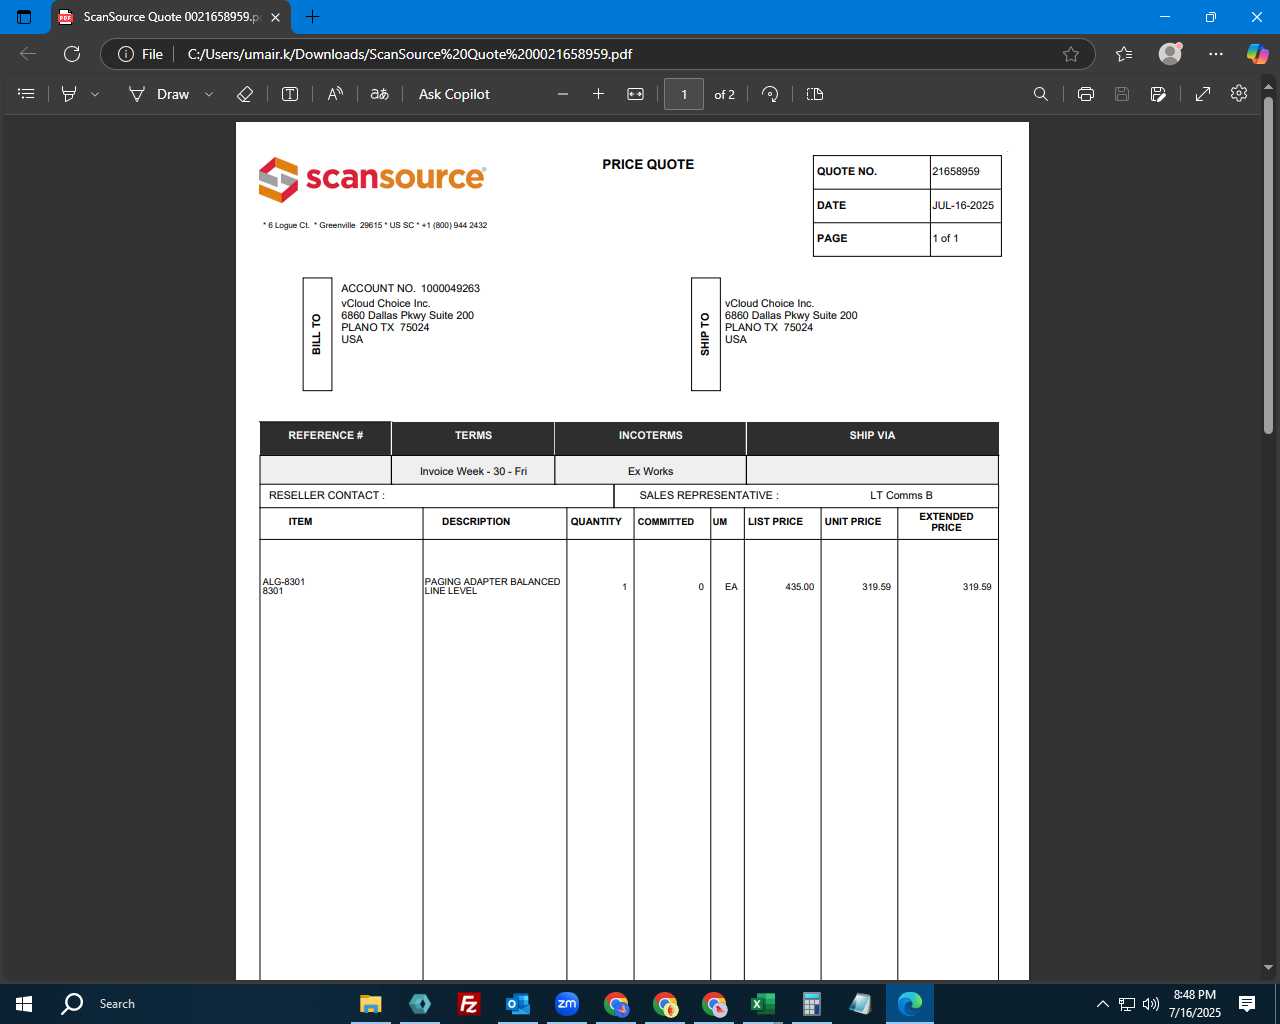Open the browser profile avatar
The image size is (1280, 1024).
(1170, 53)
